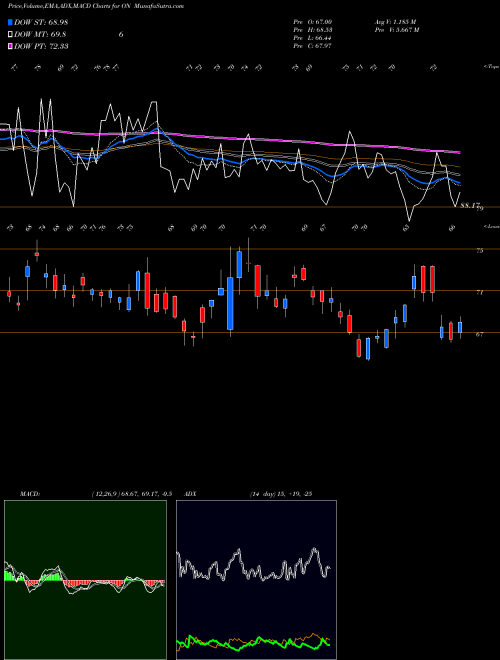Click the number 6 beside DOW MT
The image size is (500, 660).
[x=121, y=34]
